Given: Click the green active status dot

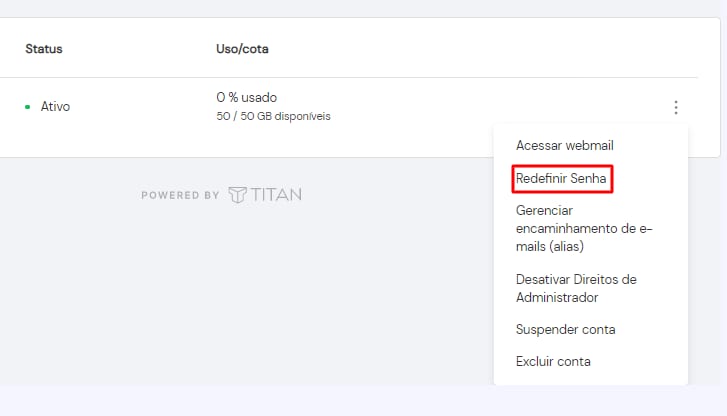Looking at the screenshot, I should click(x=28, y=106).
